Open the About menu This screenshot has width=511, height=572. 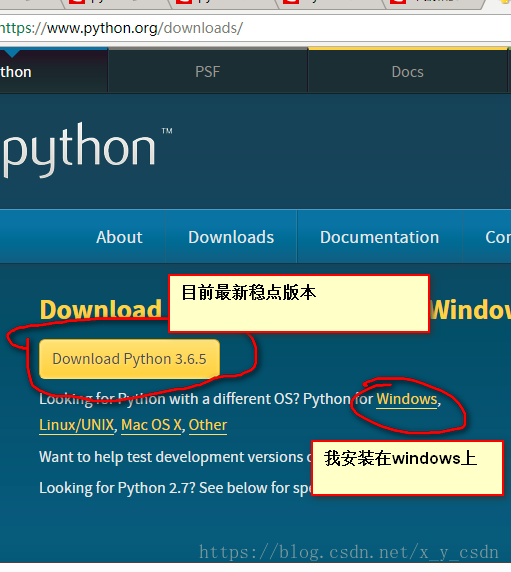click(119, 237)
